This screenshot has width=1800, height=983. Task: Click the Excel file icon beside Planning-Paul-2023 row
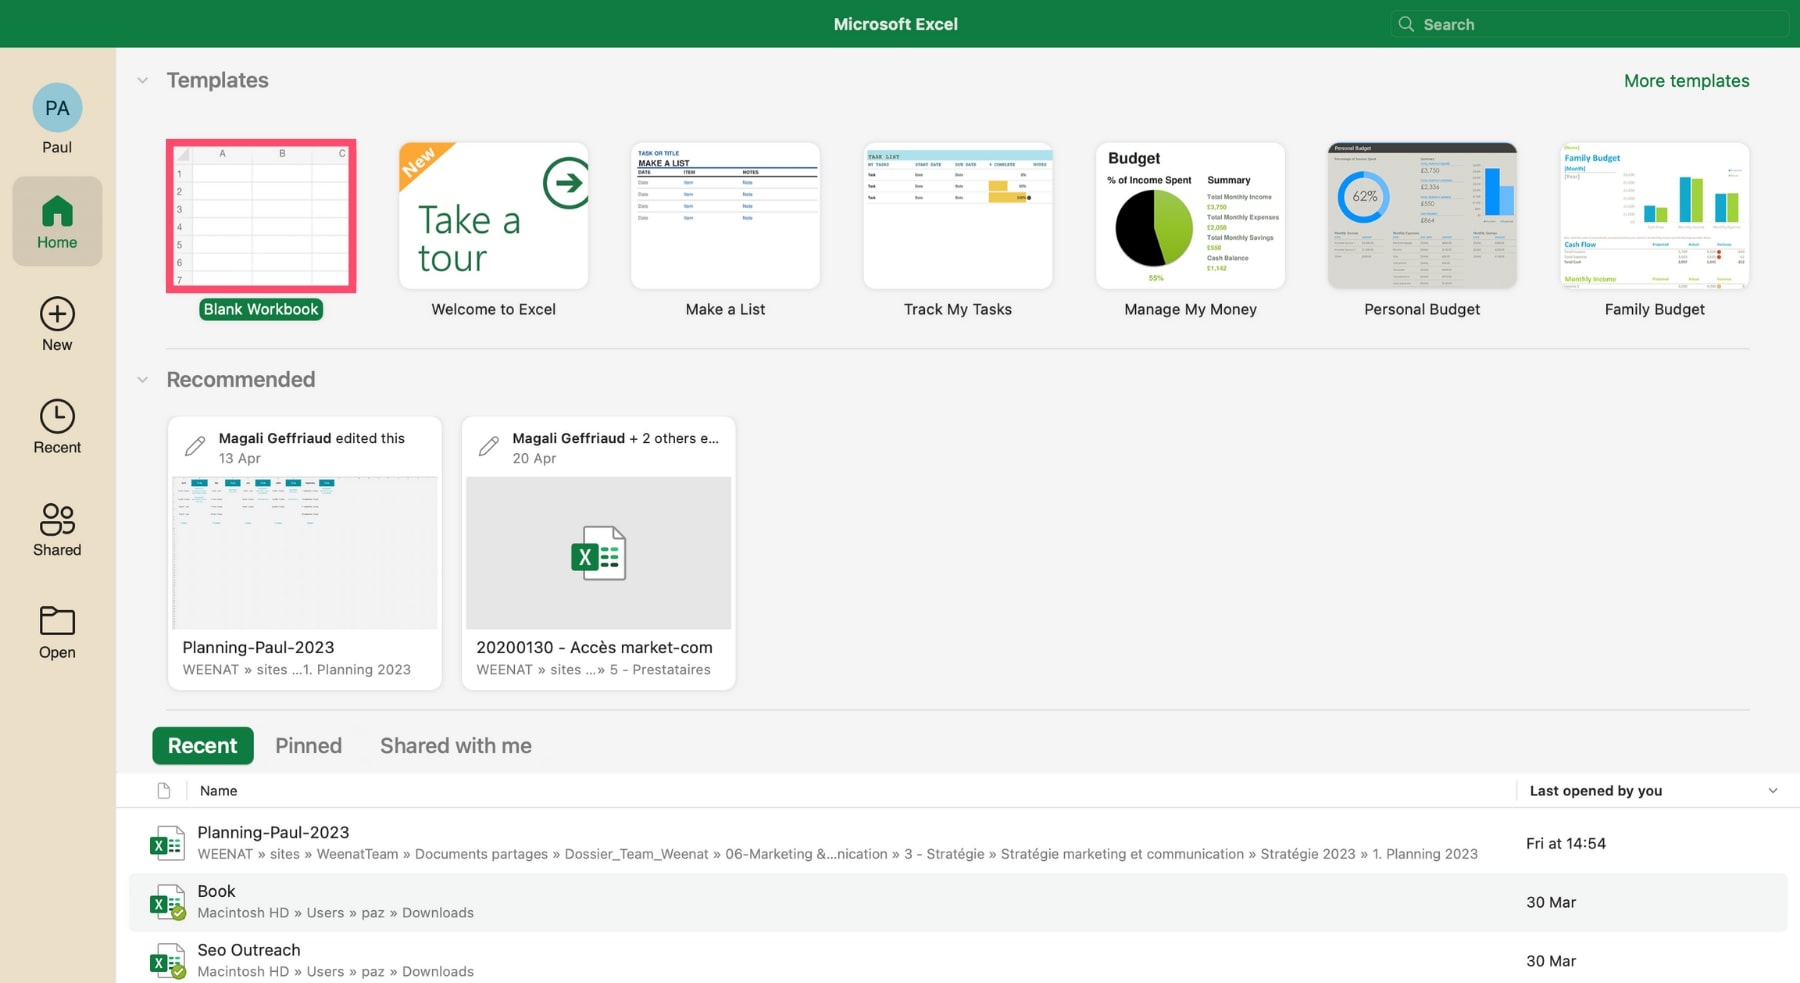point(167,843)
